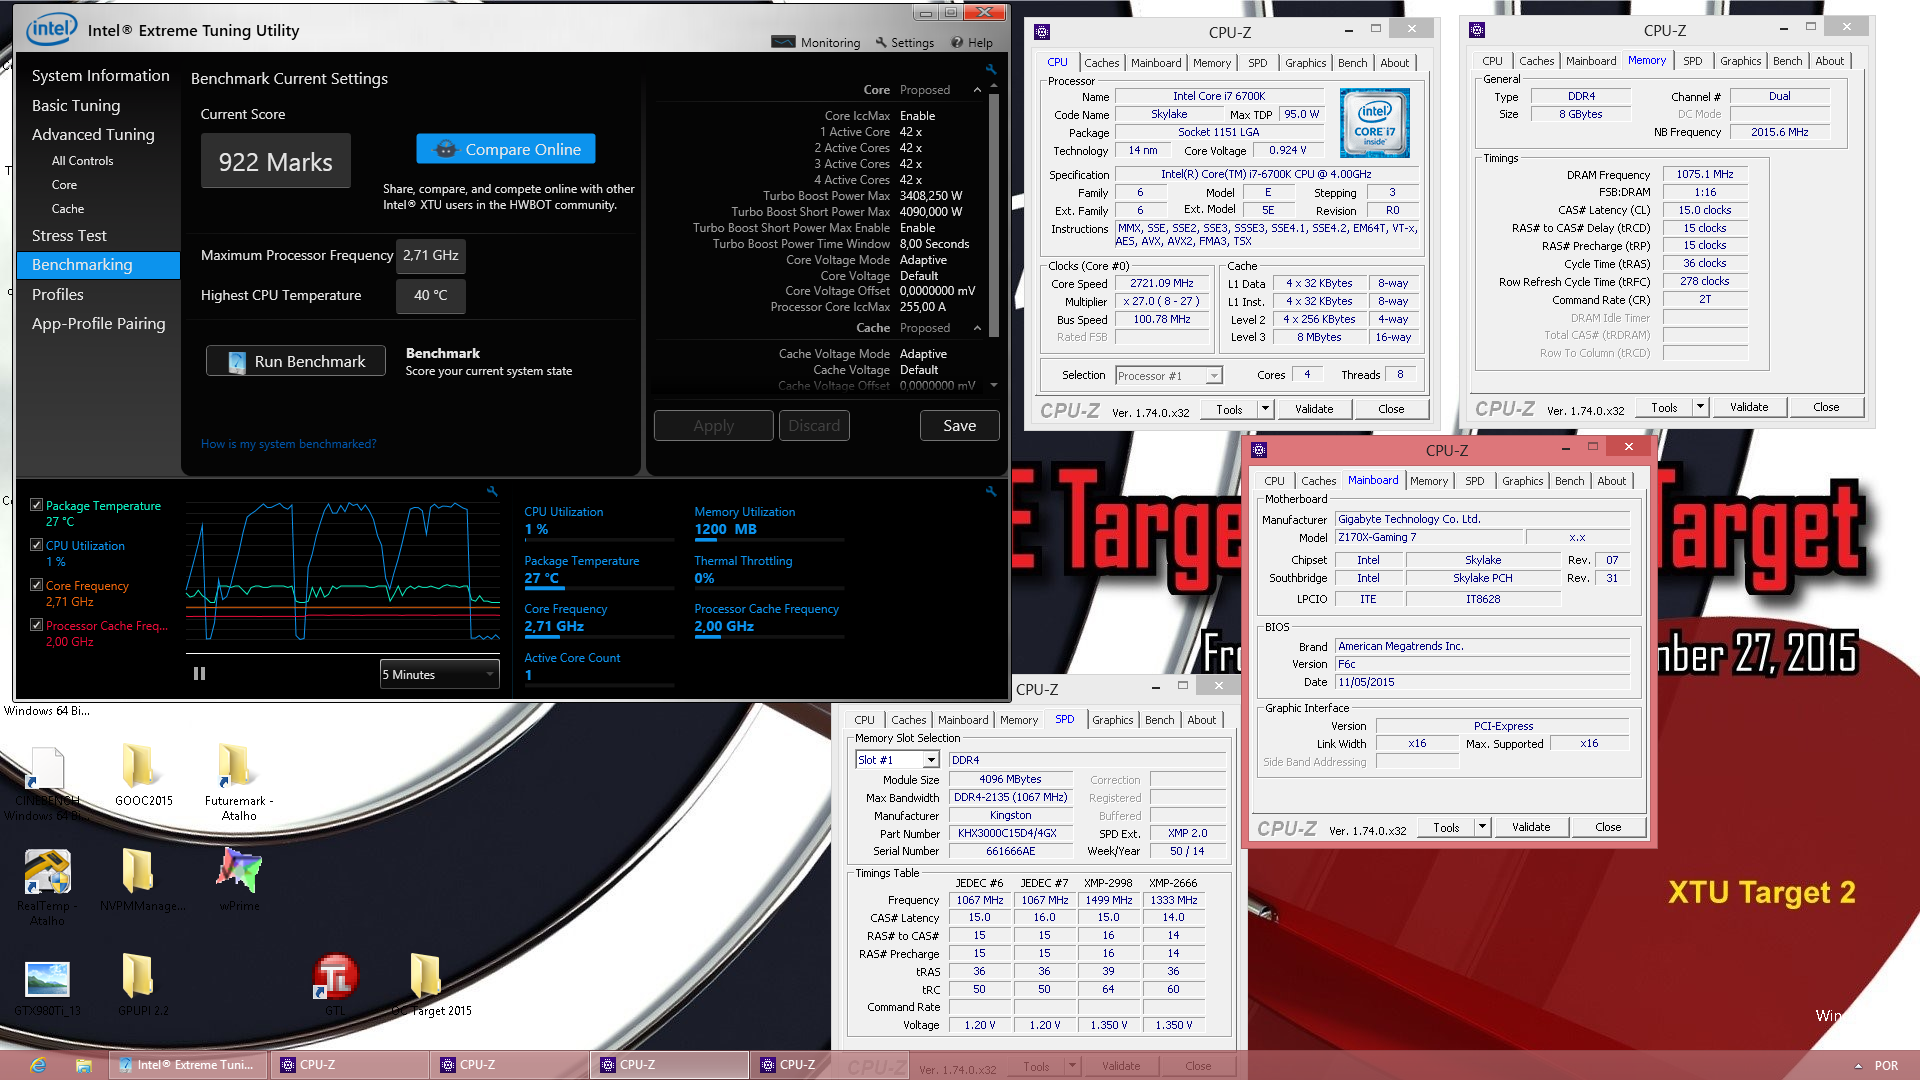Image resolution: width=1920 pixels, height=1080 pixels.
Task: Select Basic Tuning in sidebar
Action: click(76, 105)
